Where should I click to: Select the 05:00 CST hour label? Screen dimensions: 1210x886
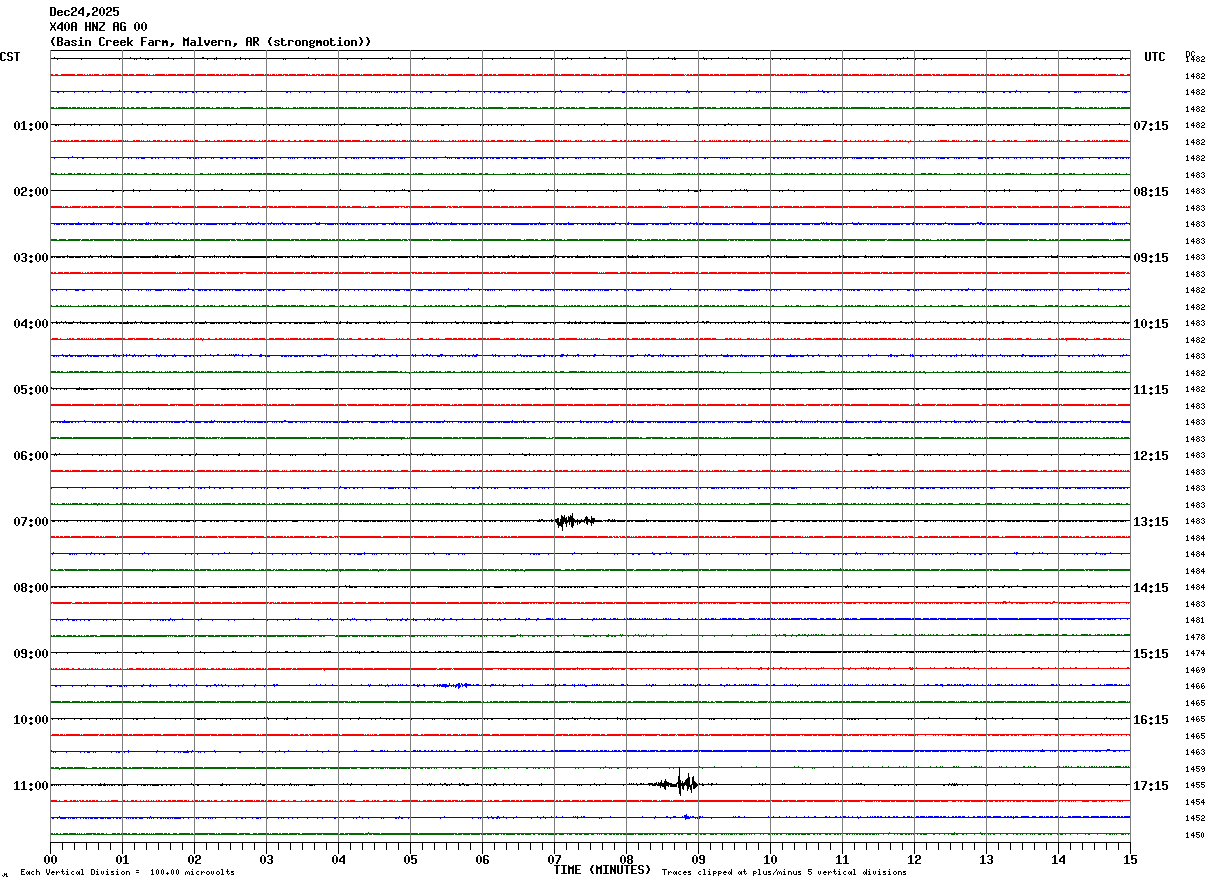[x=30, y=390]
